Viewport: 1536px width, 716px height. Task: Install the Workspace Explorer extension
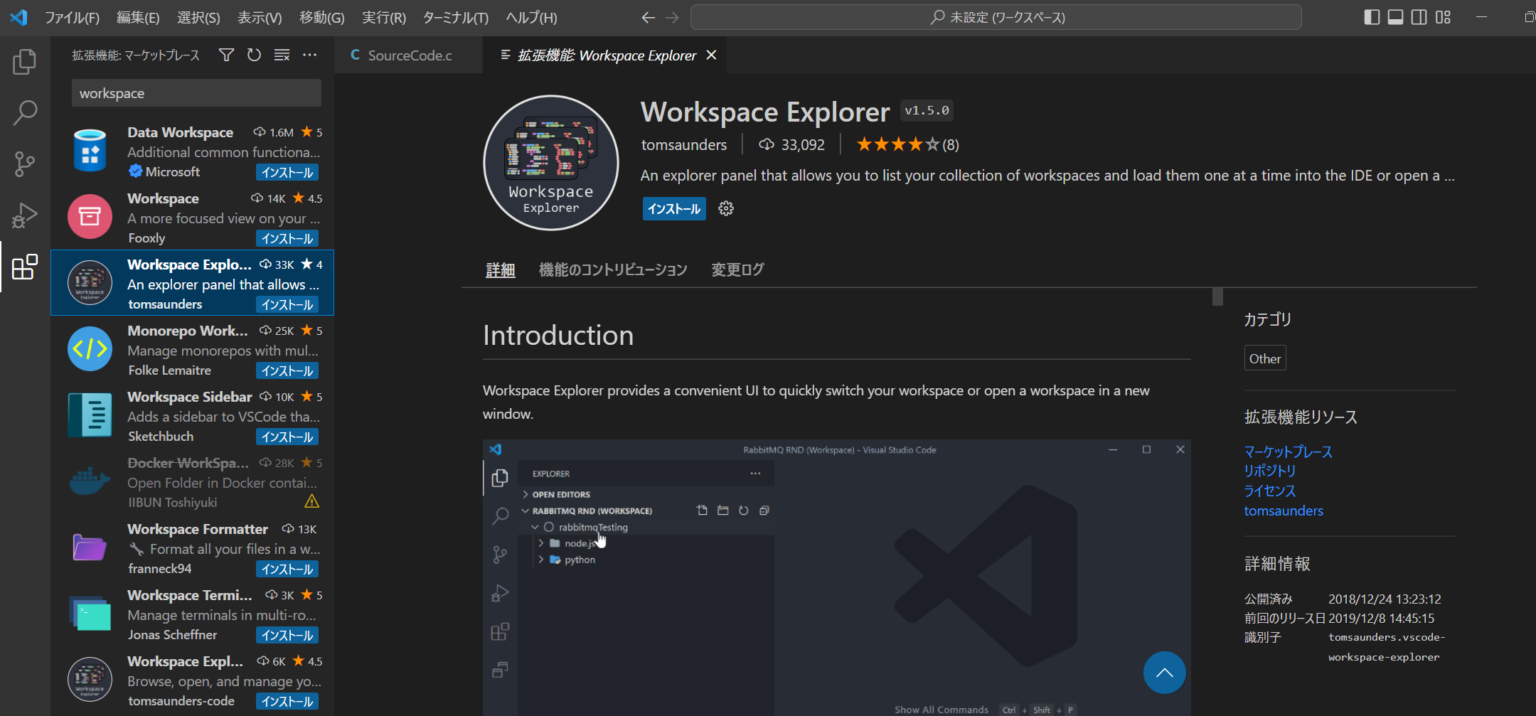(673, 208)
